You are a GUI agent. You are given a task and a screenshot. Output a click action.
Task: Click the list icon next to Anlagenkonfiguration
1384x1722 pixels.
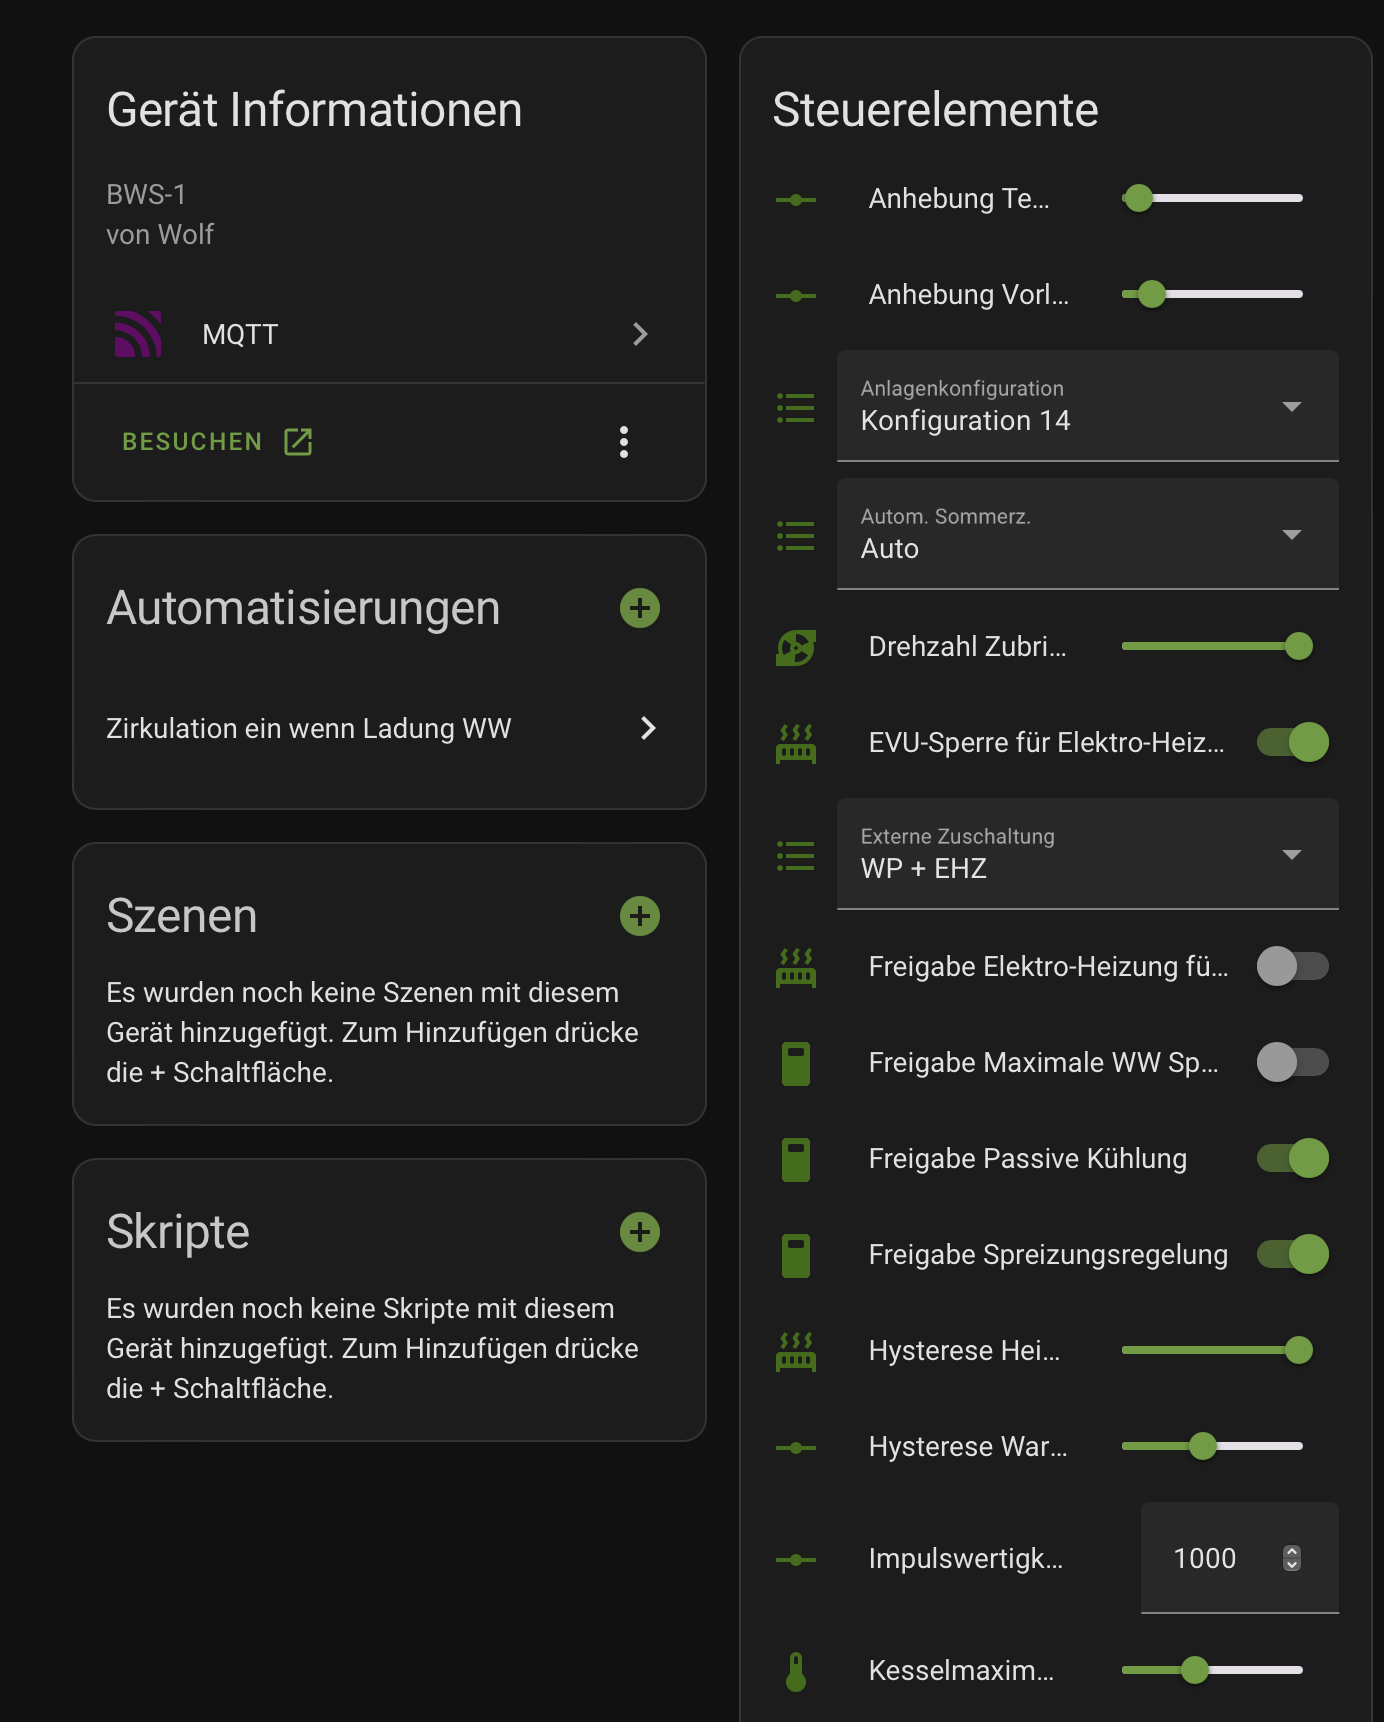(x=796, y=406)
